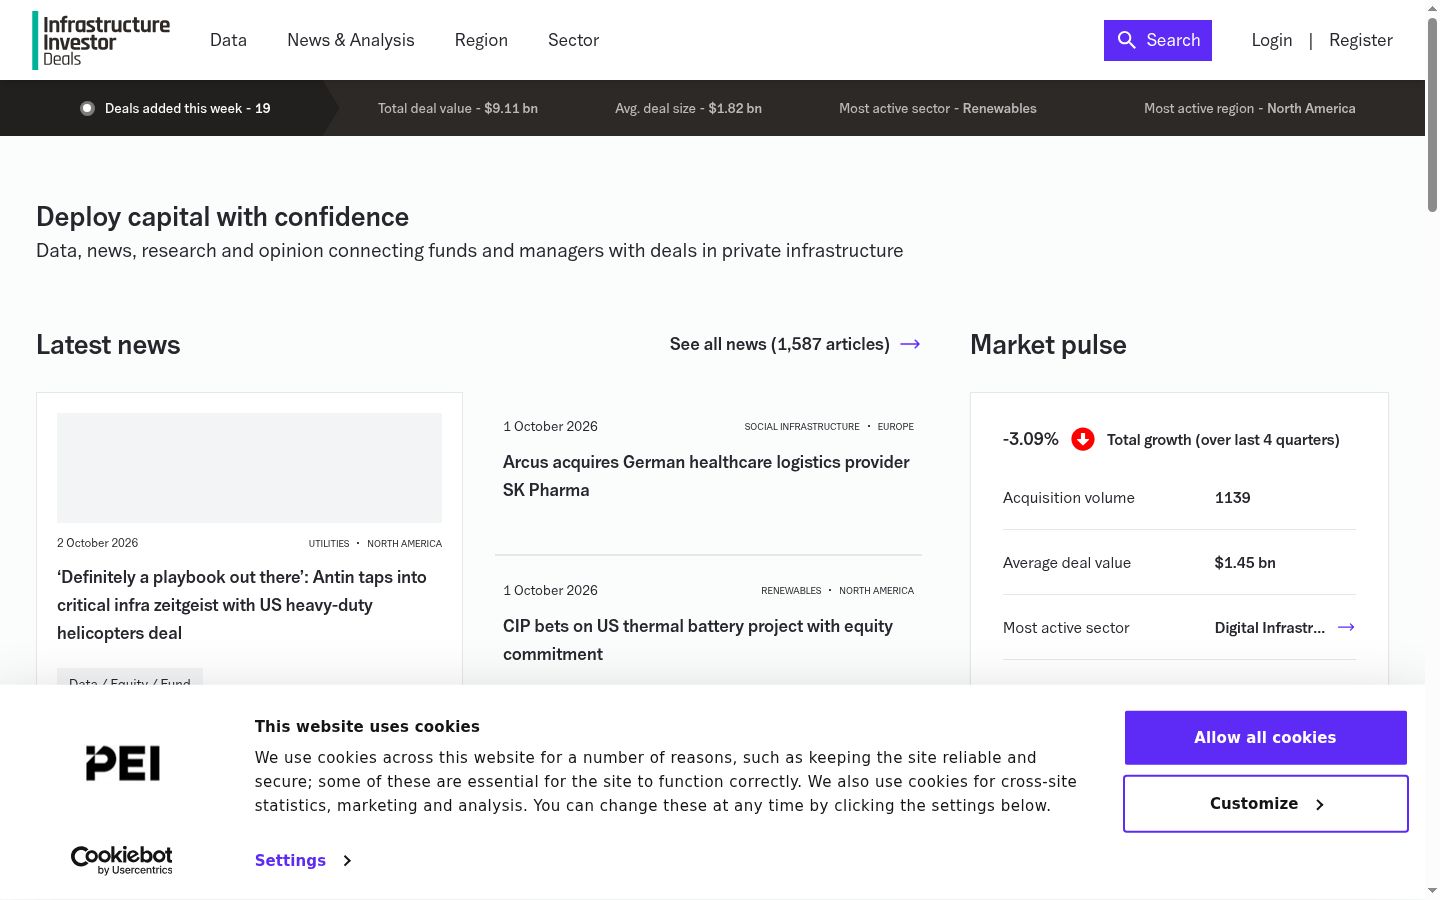1440x900 pixels.
Task: Click the Antin article image placeholder
Action: pos(249,468)
